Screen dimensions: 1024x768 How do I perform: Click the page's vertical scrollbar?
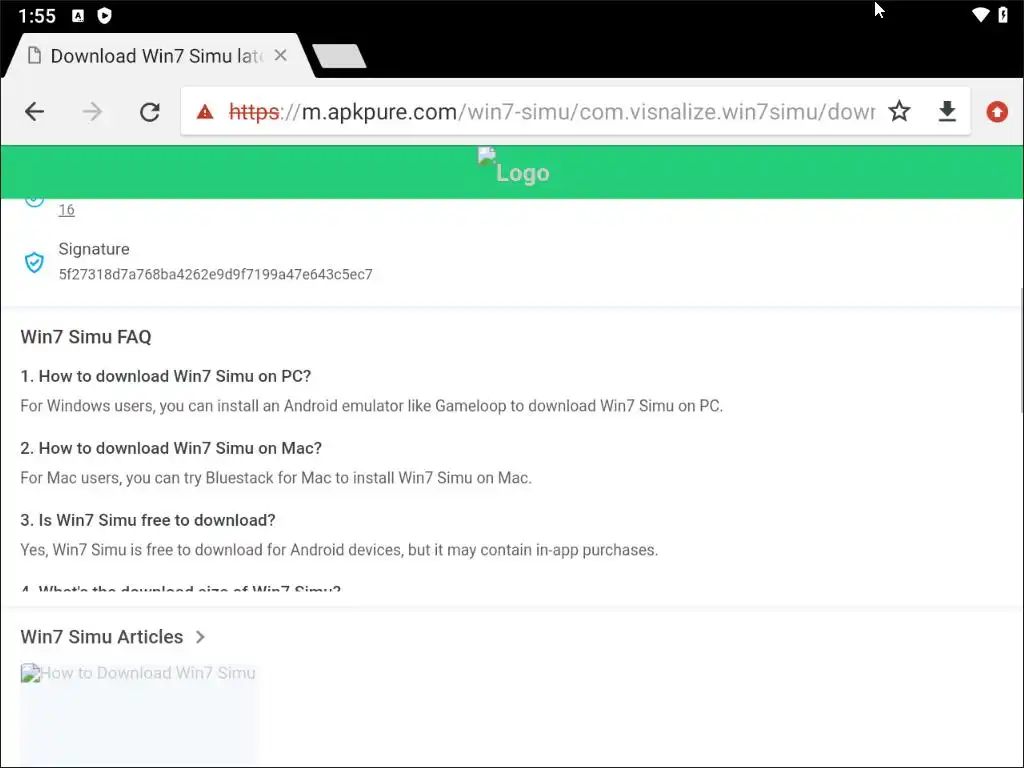[x=1021, y=349]
